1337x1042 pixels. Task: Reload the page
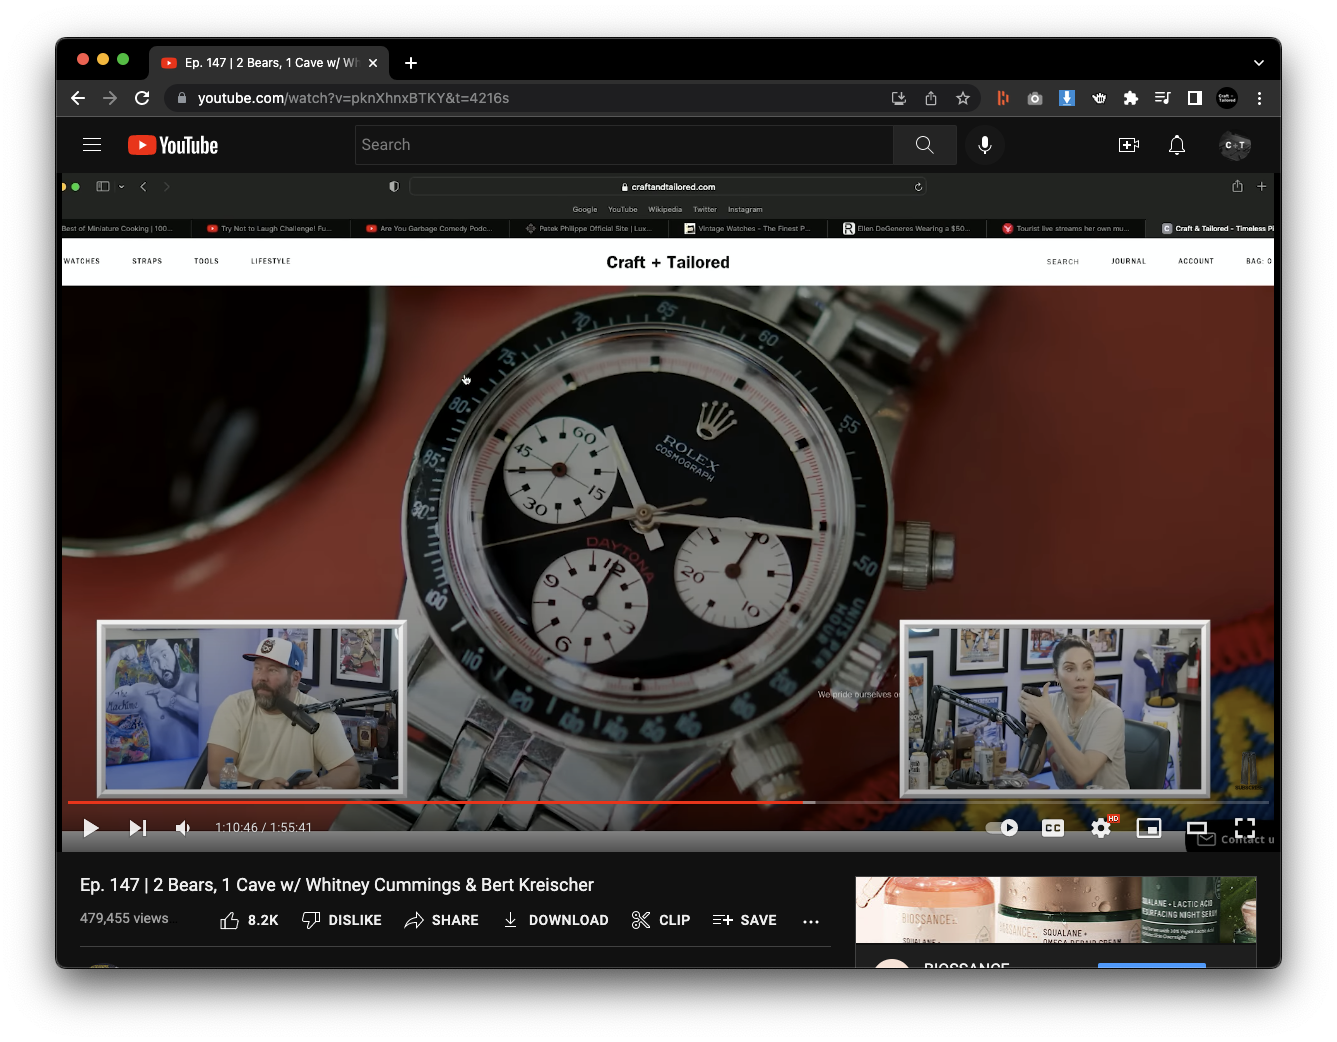pyautogui.click(x=142, y=98)
